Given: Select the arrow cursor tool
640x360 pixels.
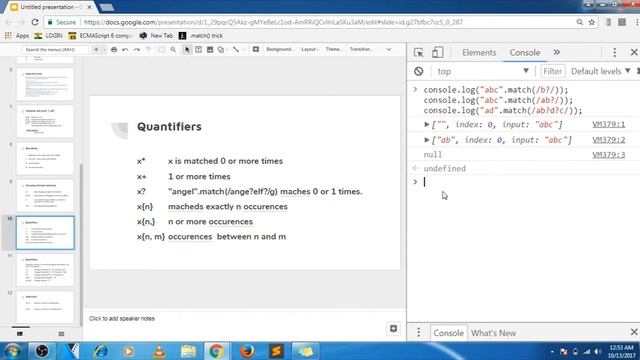Looking at the screenshot, I should pos(187,49).
